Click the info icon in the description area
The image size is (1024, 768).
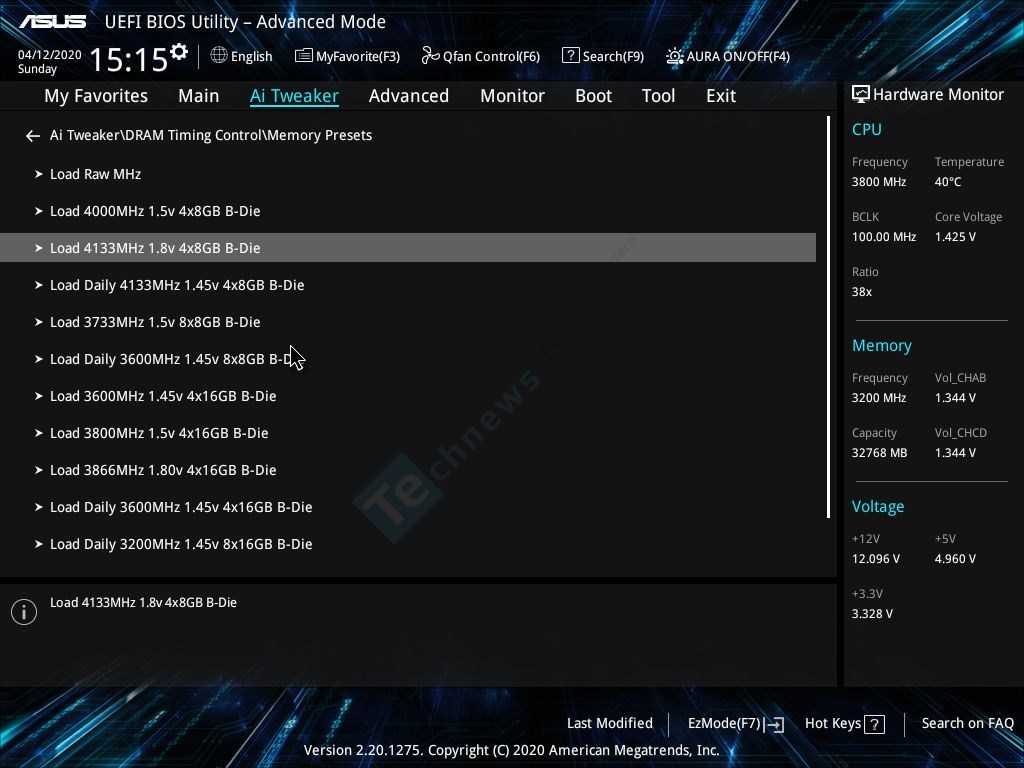24,612
